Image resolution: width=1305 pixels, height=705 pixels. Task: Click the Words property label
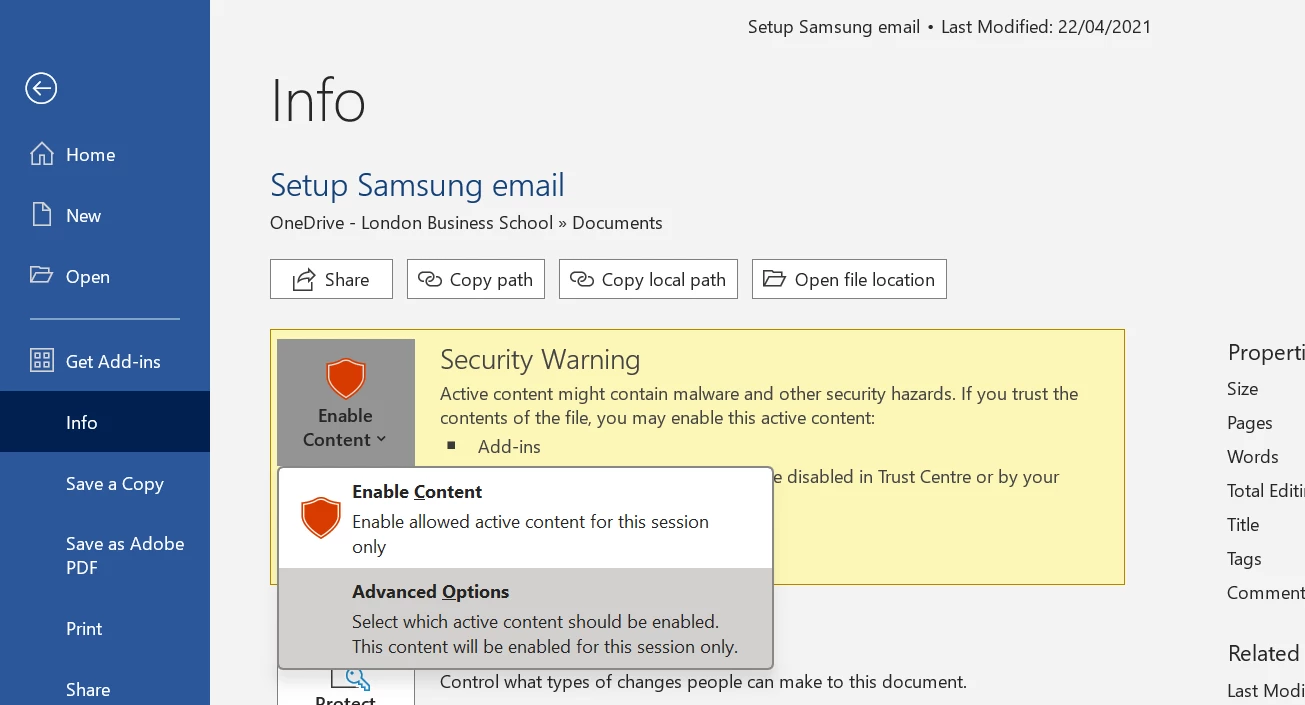click(1253, 456)
